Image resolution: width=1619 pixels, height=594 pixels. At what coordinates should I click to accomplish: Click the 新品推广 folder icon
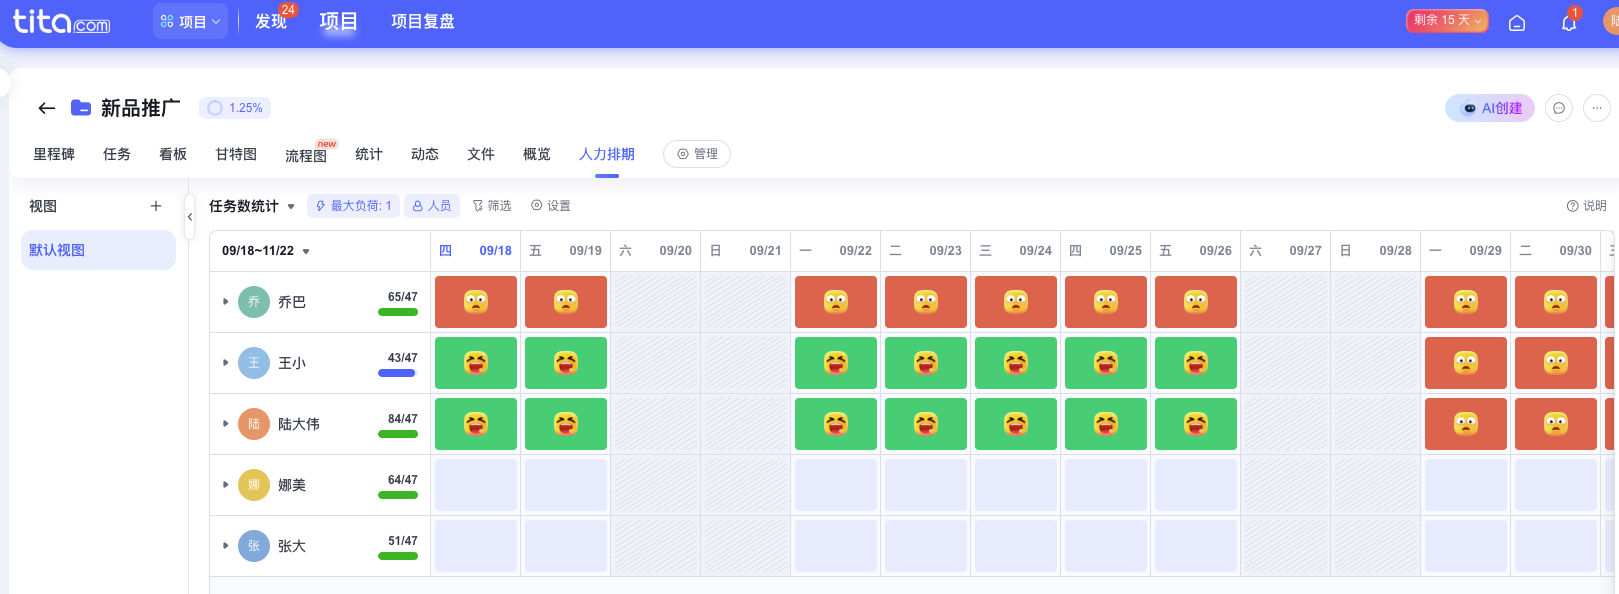point(81,108)
